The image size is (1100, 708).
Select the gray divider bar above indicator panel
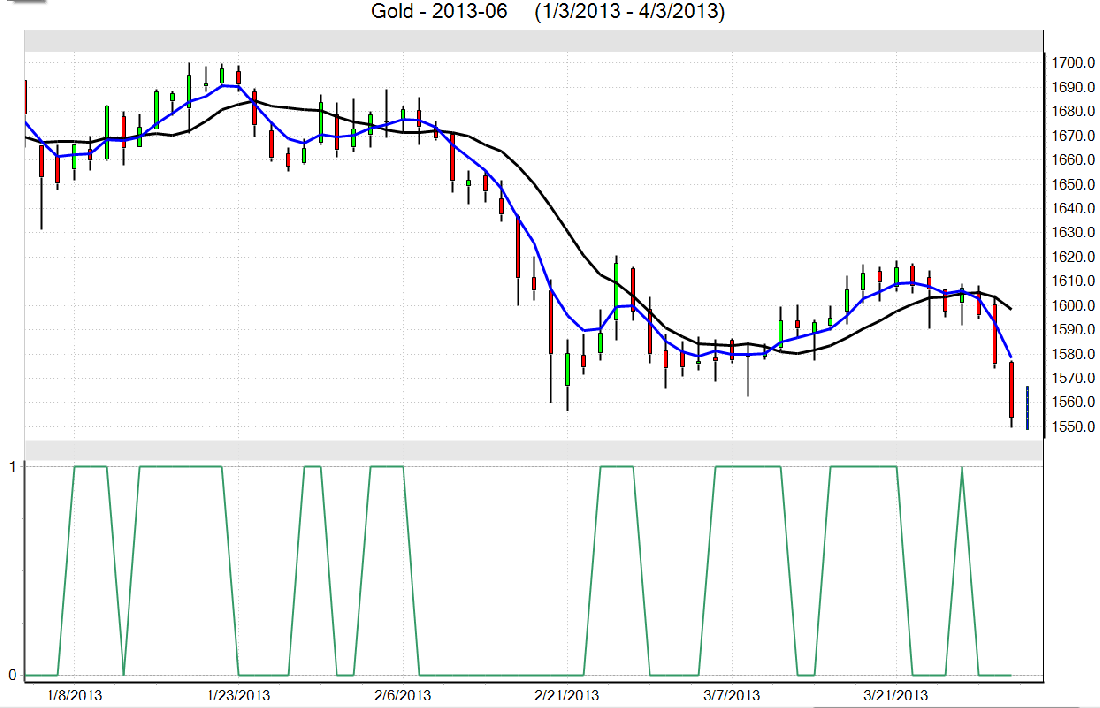533,451
